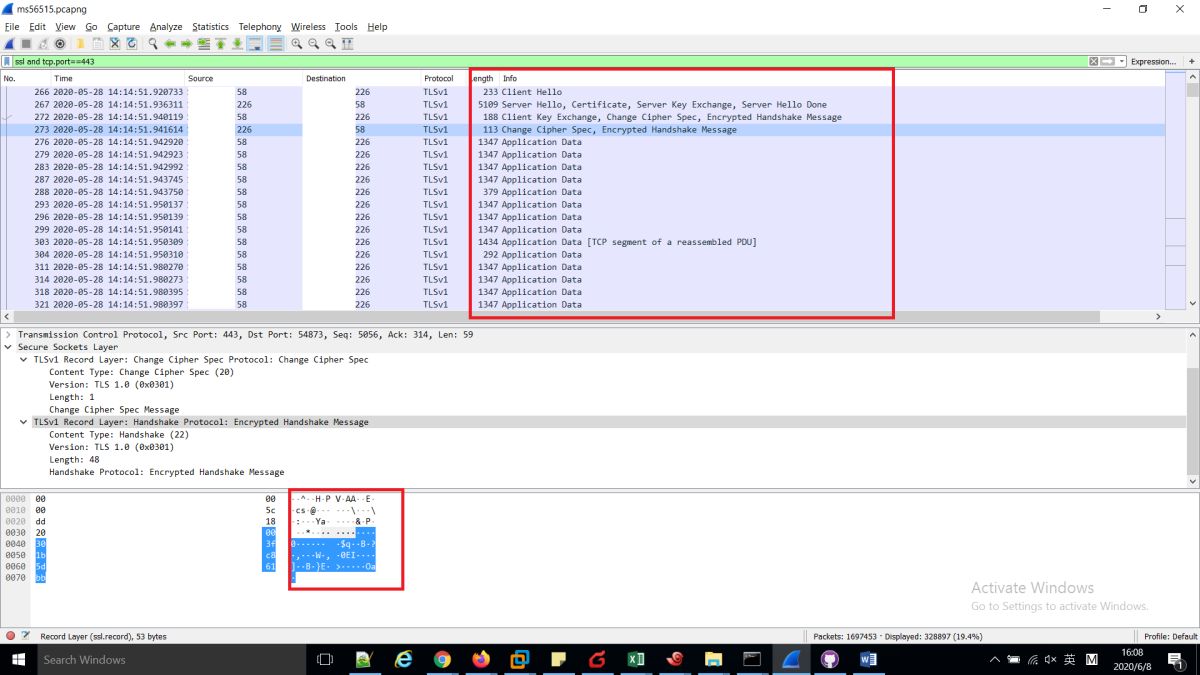
Task: Open the Capture menu
Action: pos(123,27)
